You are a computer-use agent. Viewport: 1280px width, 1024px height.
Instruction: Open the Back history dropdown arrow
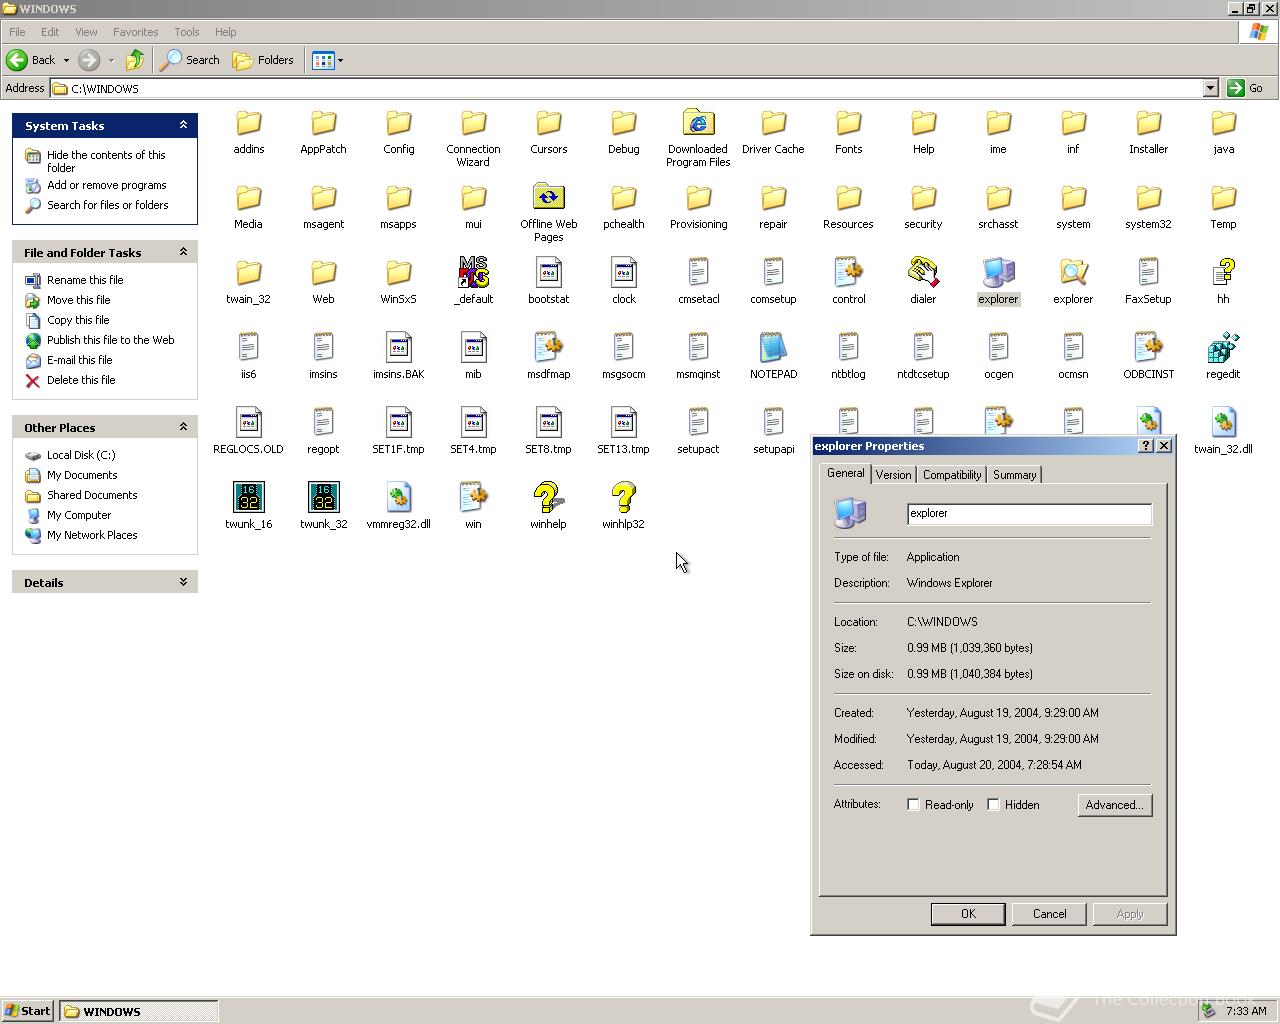(66, 60)
